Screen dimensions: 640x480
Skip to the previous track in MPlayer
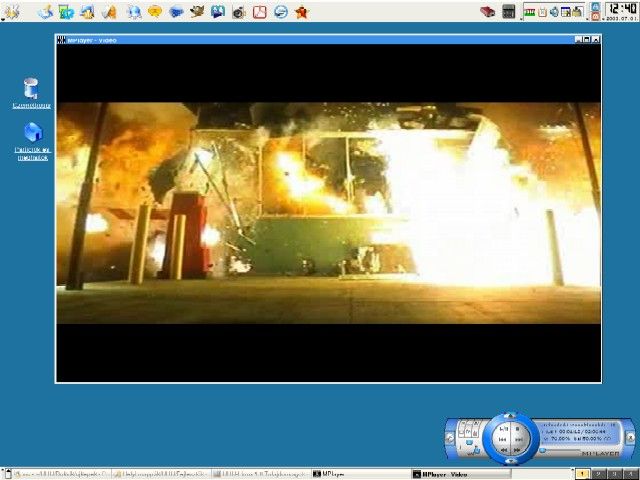click(502, 440)
